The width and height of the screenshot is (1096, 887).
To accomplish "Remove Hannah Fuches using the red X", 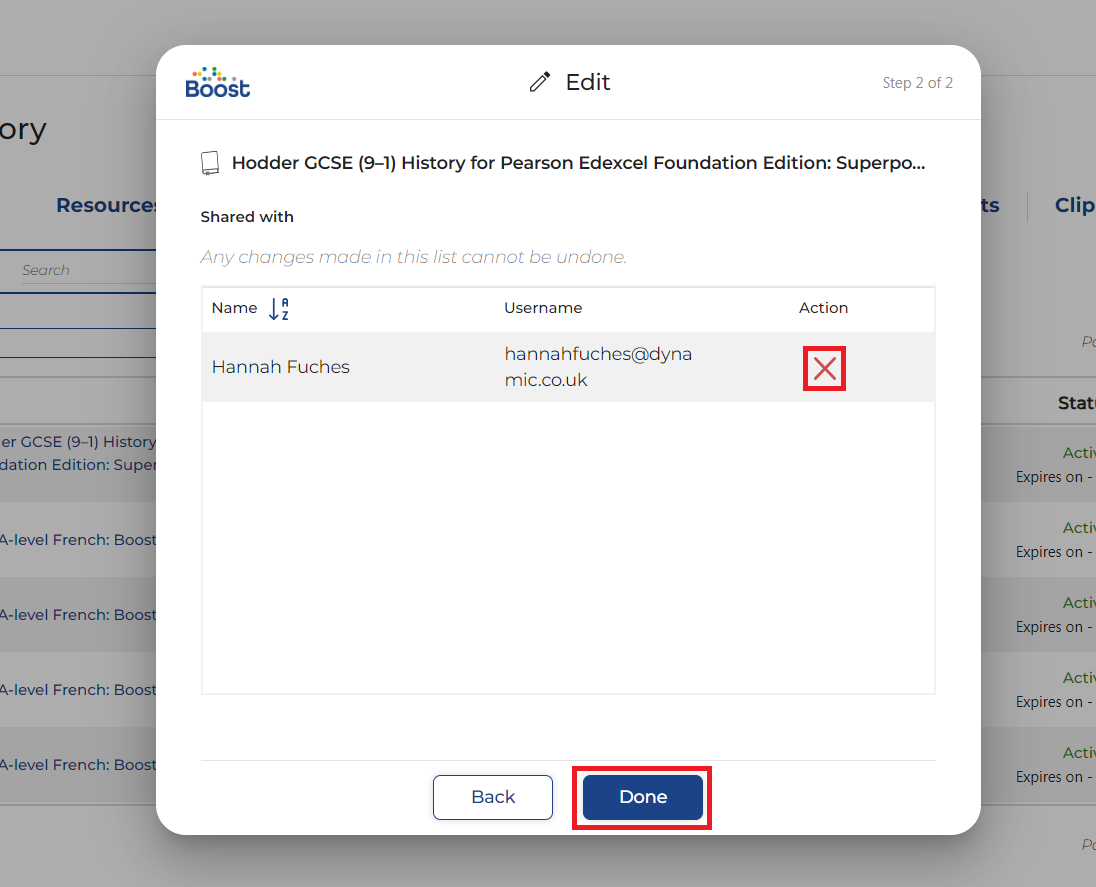I will (x=824, y=369).
